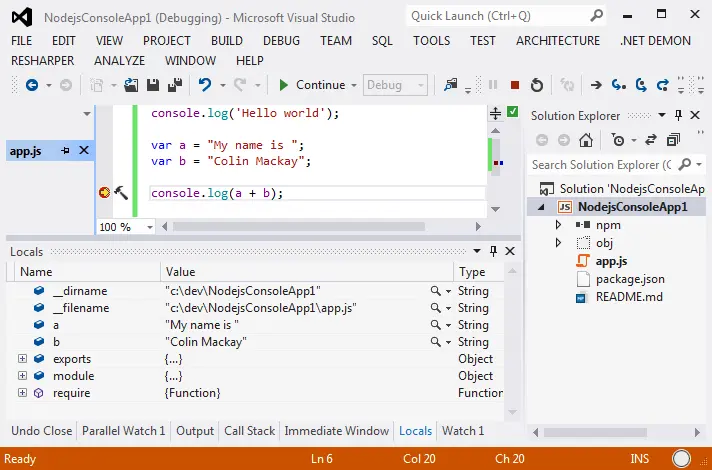Click the Find in Files toolbar icon
Image resolution: width=712 pixels, height=470 pixels.
pyautogui.click(x=450, y=85)
